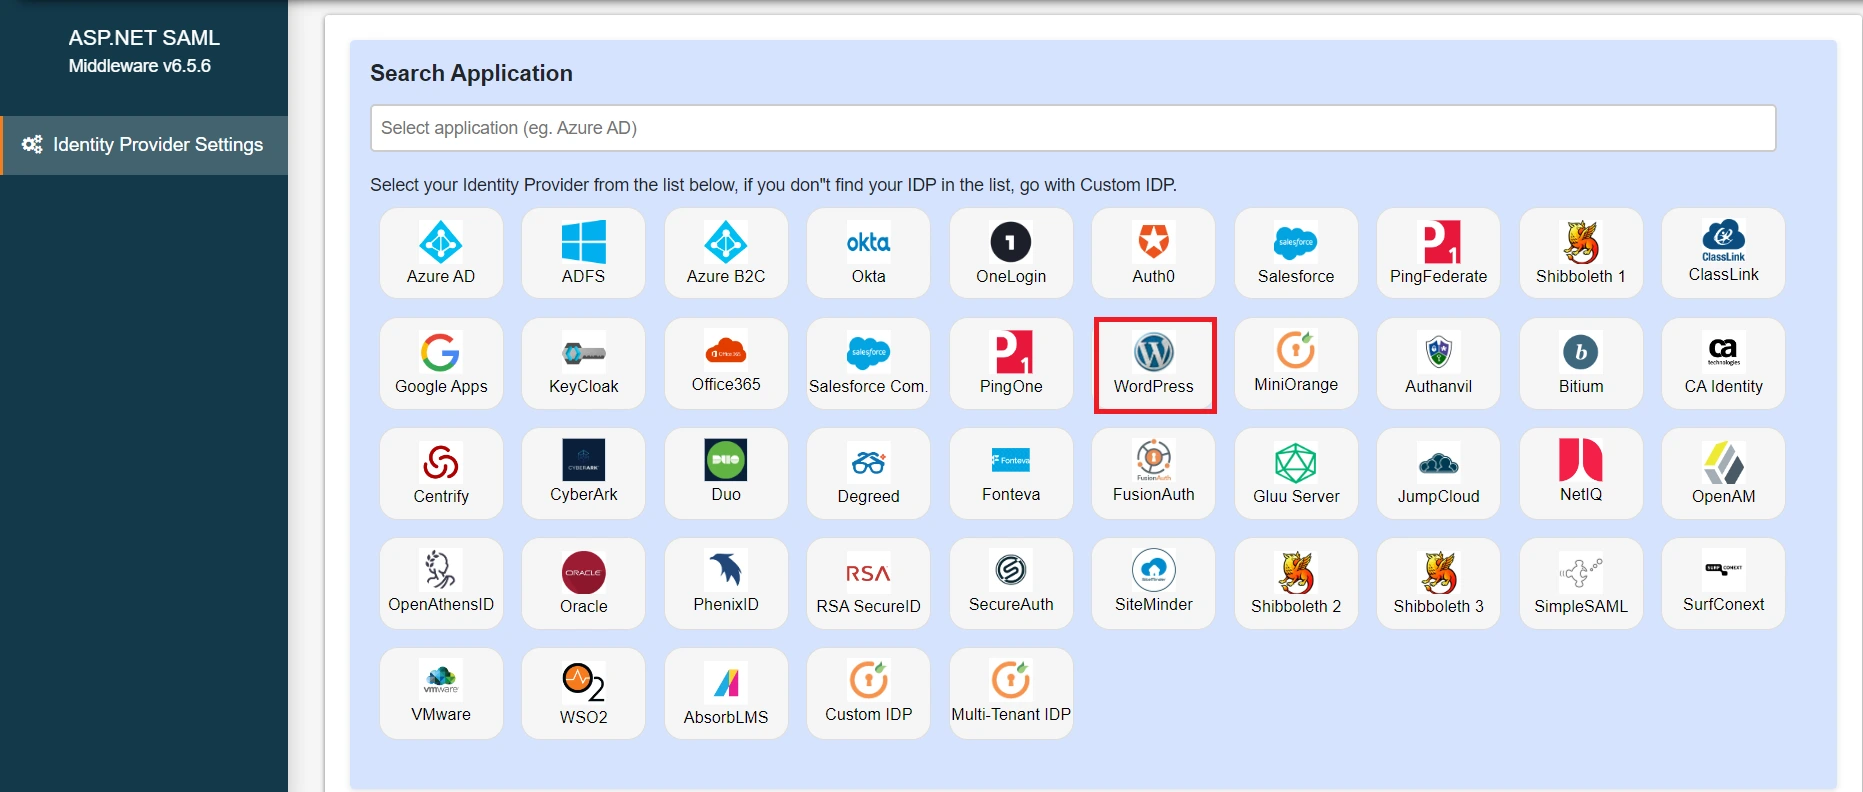
Task: Choose the JumpCloud provider
Action: click(x=1438, y=473)
